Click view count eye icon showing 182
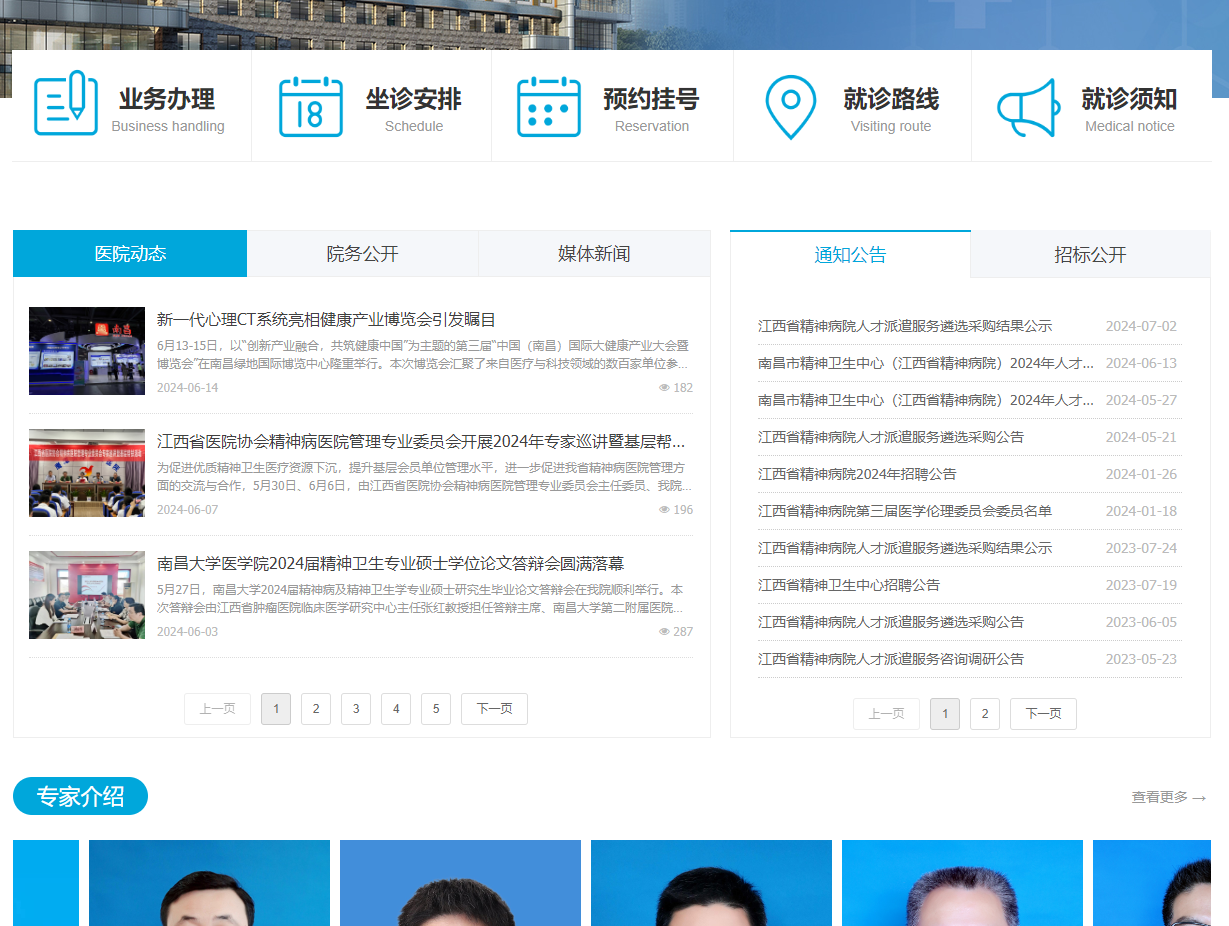This screenshot has width=1229, height=926. tap(664, 388)
